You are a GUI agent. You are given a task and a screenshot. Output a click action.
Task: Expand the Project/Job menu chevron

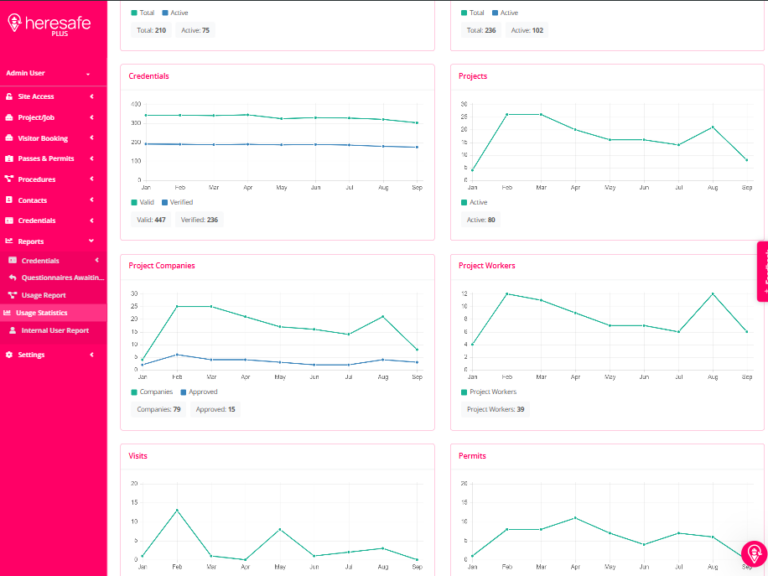[x=92, y=118]
